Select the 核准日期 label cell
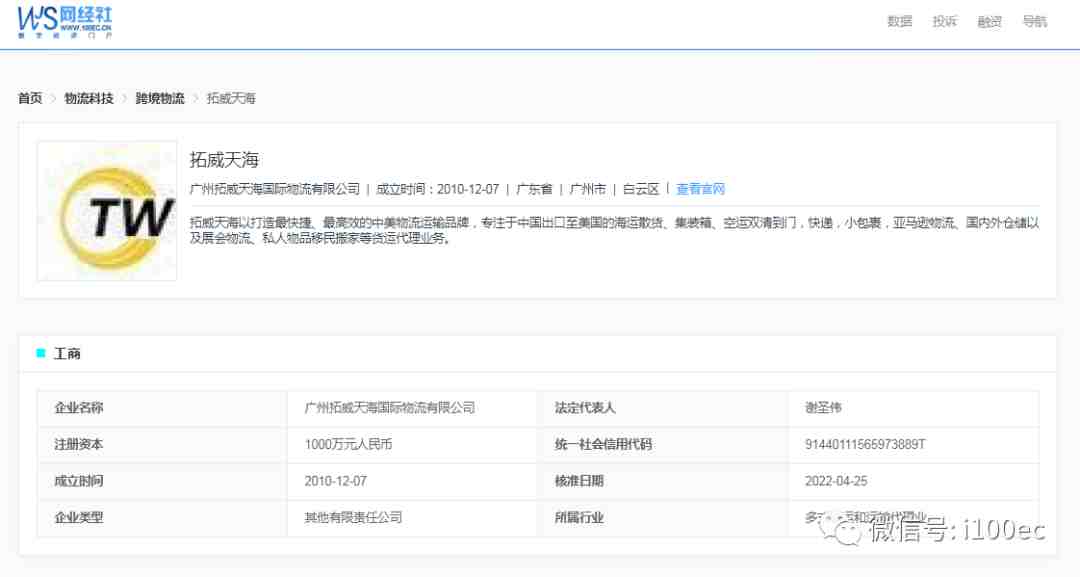This screenshot has height=577, width=1080. [663, 481]
